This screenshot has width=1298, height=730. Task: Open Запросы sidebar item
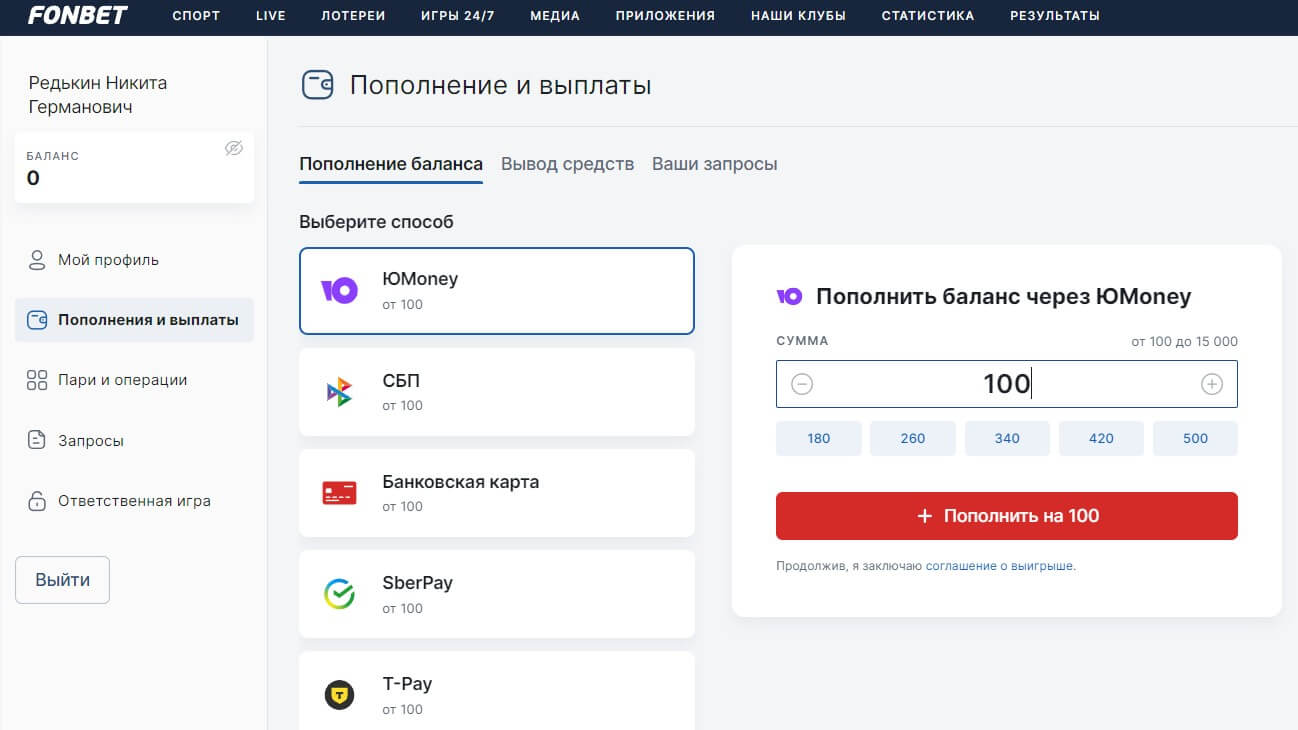[134, 440]
